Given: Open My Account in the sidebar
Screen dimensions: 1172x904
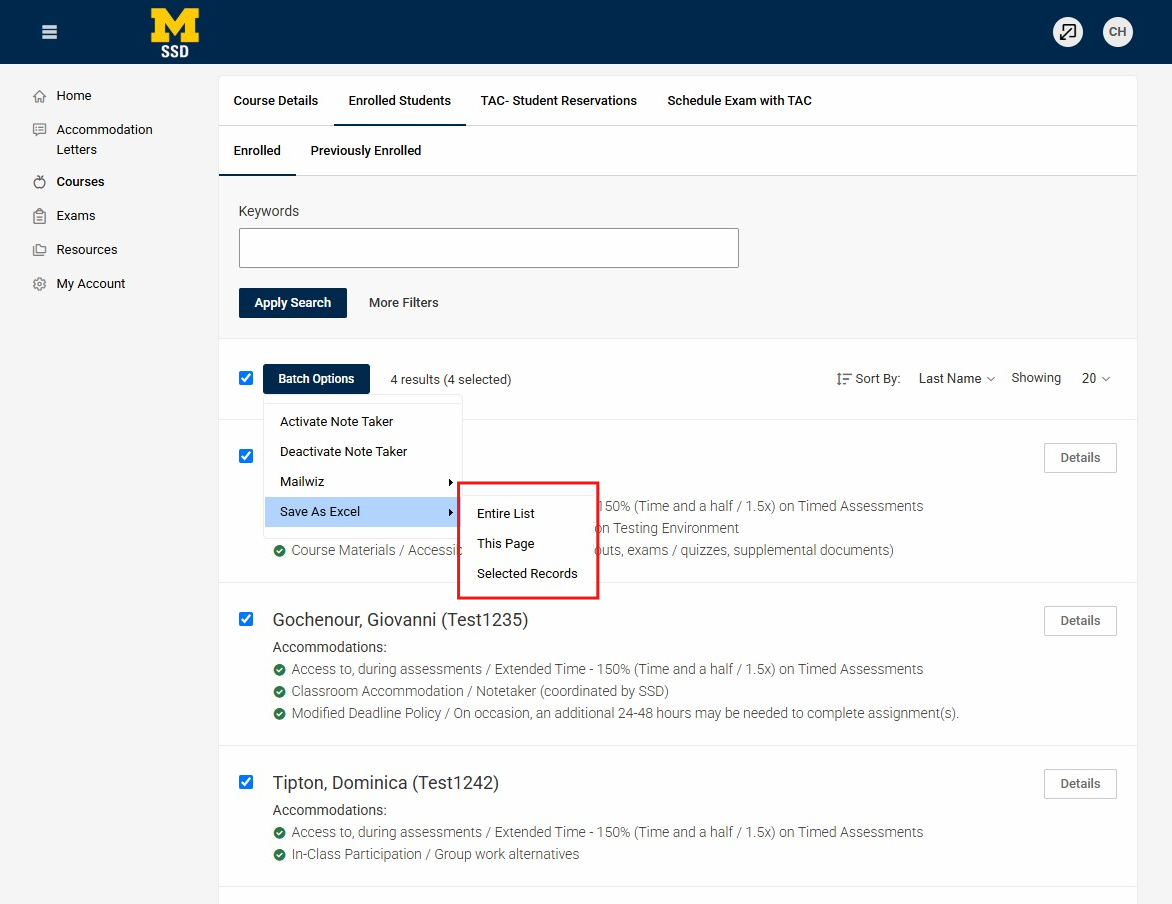Looking at the screenshot, I should click(90, 284).
